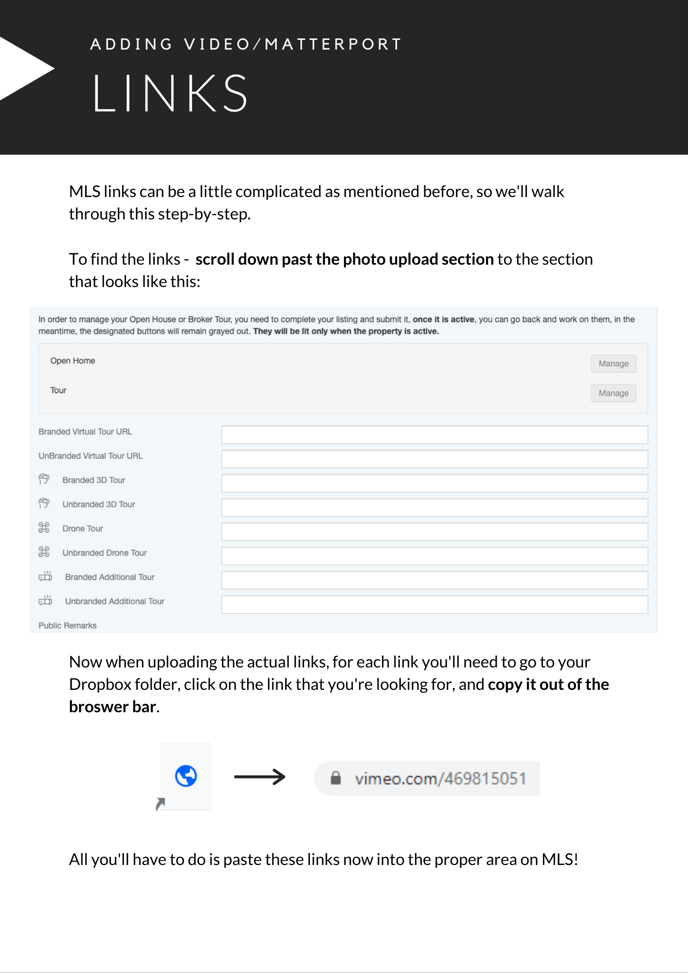Focus the Unbranded Additional Tour field
The image size is (688, 973).
coord(434,604)
